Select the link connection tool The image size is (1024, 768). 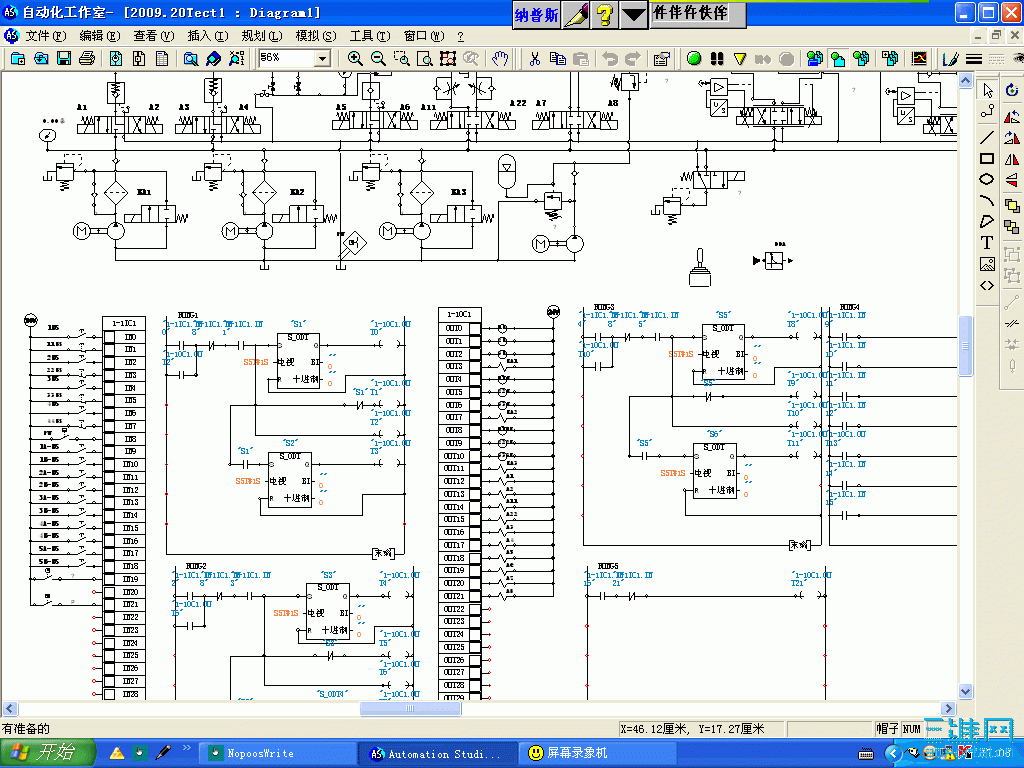coord(987,112)
